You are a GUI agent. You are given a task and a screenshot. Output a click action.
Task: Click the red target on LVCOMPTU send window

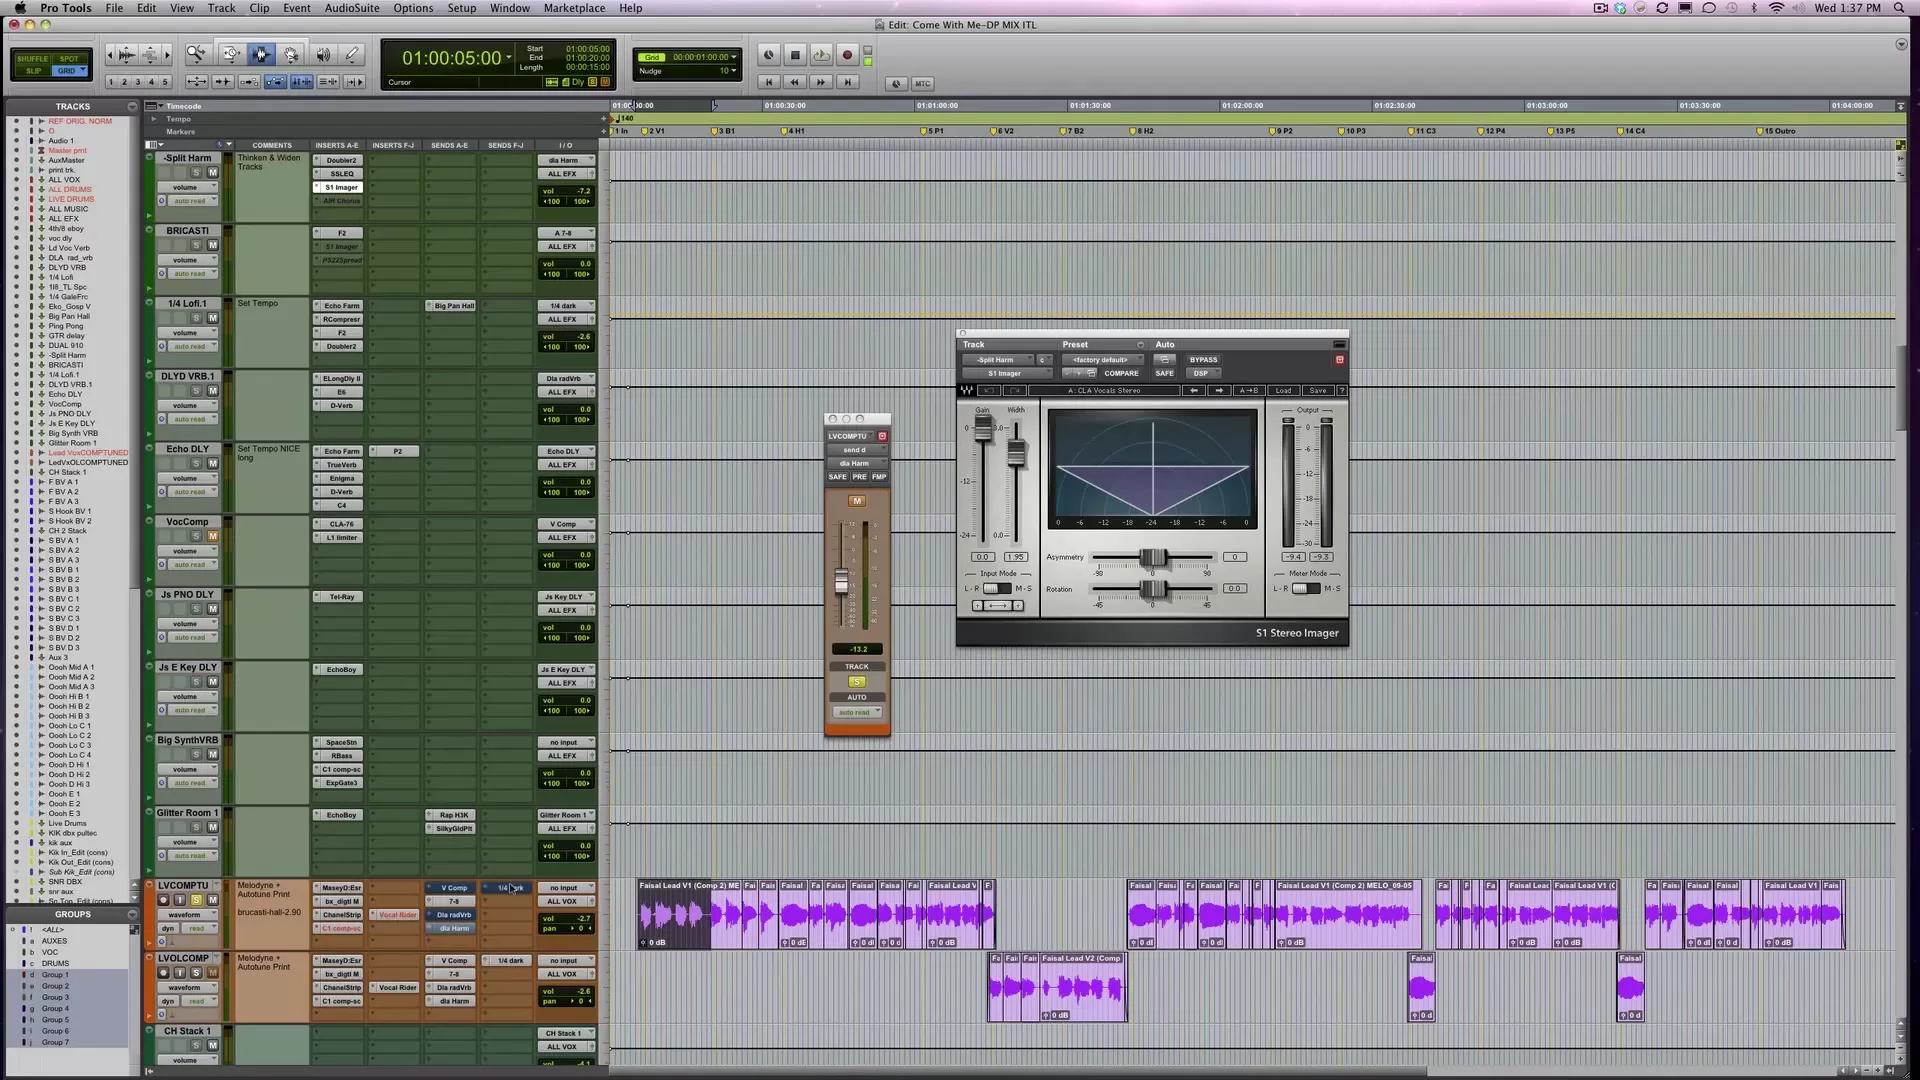(x=882, y=436)
